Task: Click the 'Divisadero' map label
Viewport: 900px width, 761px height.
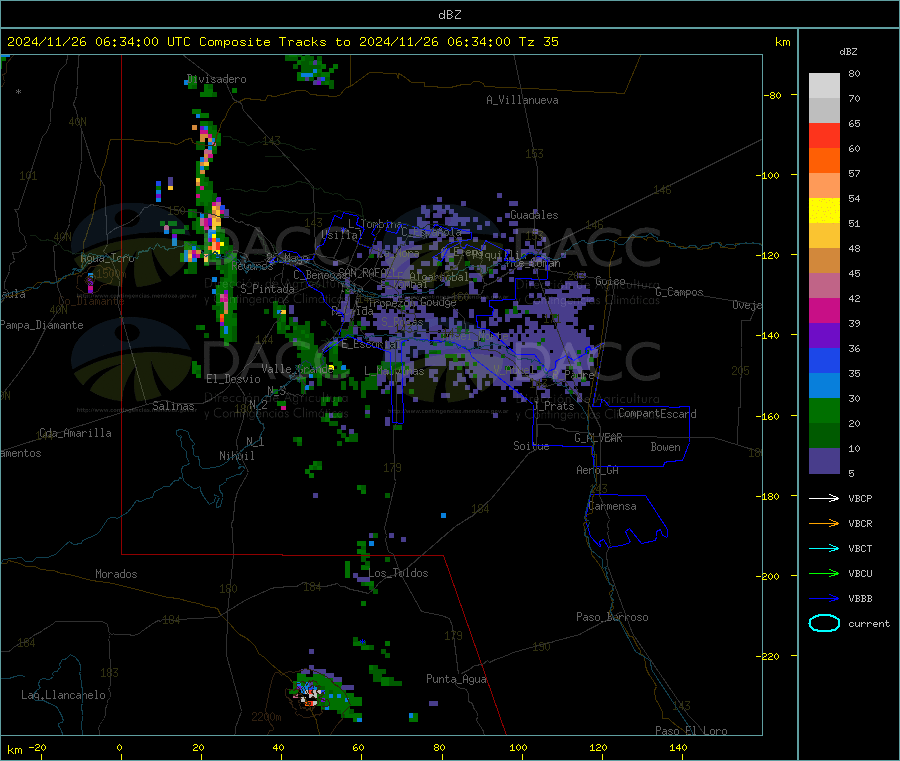Action: (217, 79)
